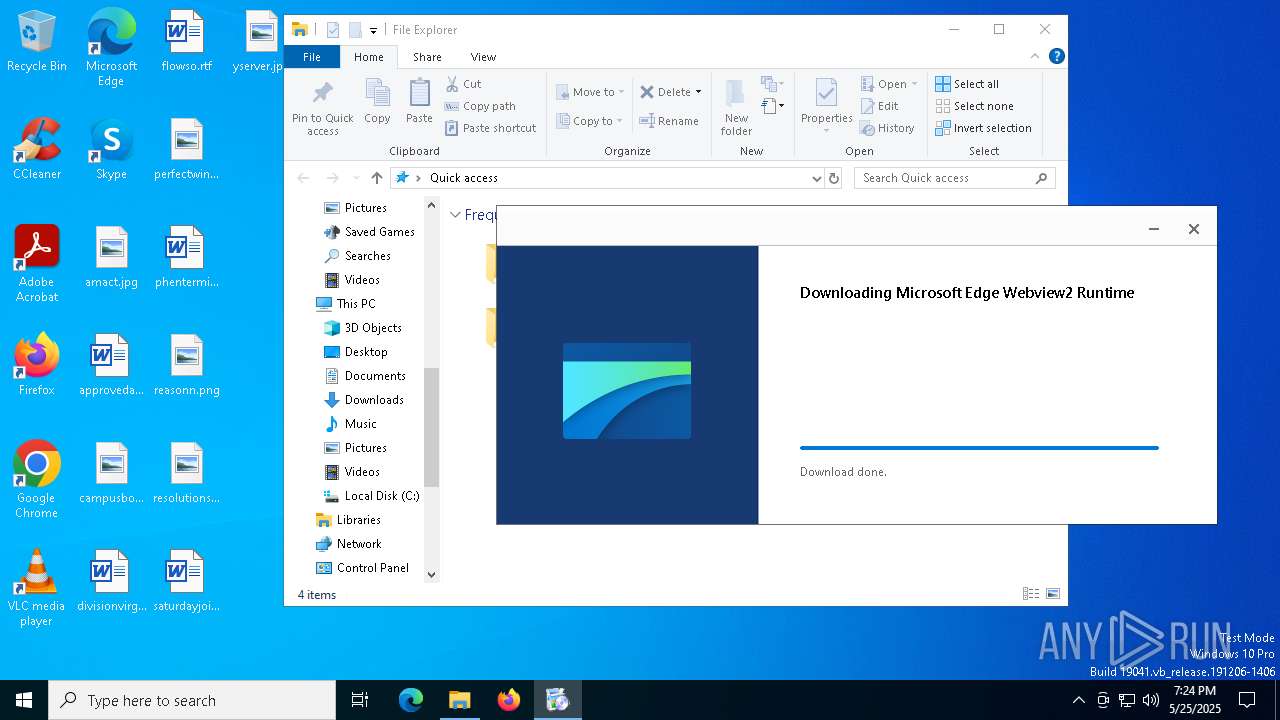Minimize the Webview2 installer dialog
Screen dimensions: 1280x720
(1153, 229)
